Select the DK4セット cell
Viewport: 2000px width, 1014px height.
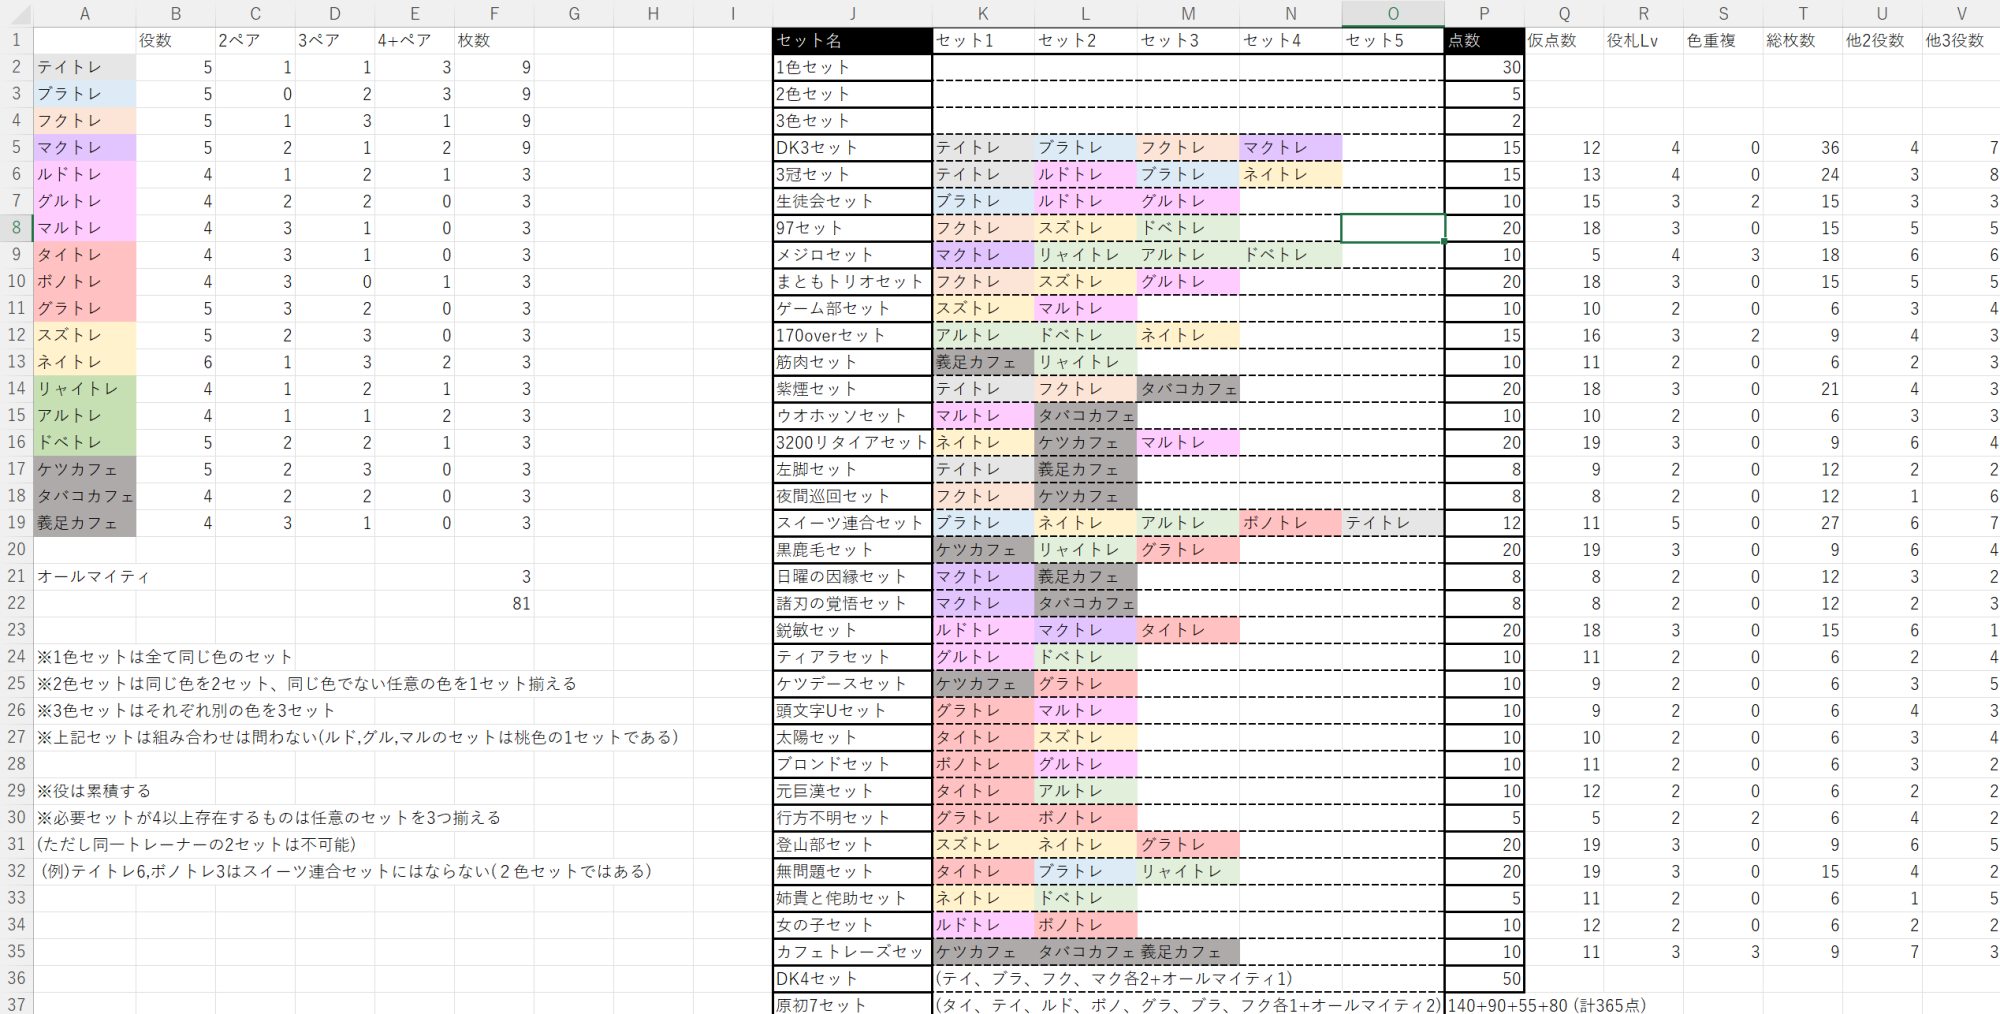852,979
